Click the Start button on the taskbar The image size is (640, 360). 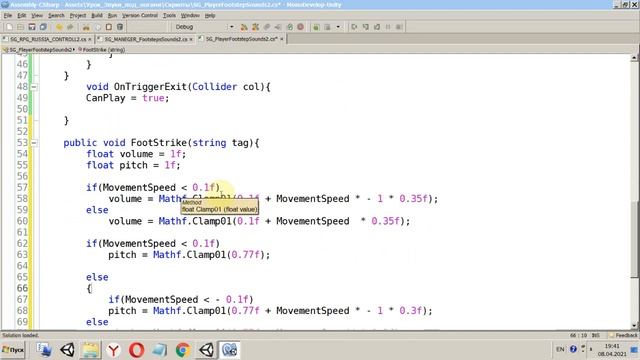click(13, 350)
